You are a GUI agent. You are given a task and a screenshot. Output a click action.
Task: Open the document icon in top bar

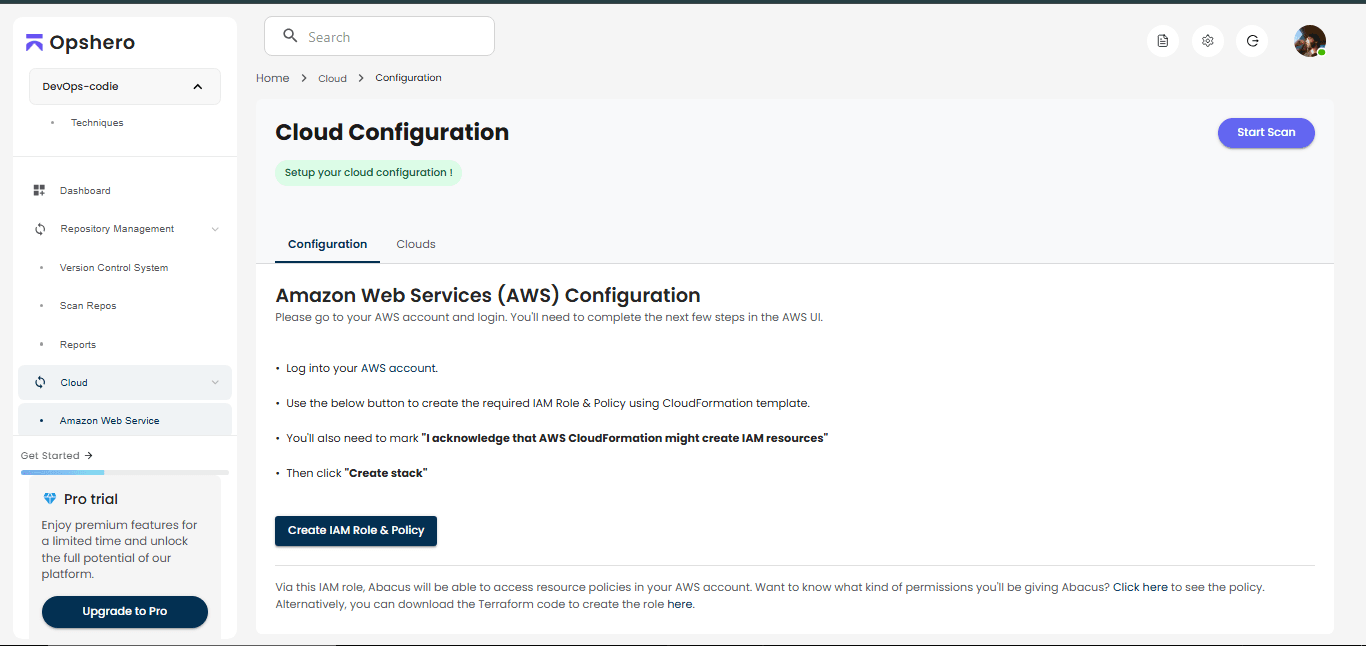1162,41
